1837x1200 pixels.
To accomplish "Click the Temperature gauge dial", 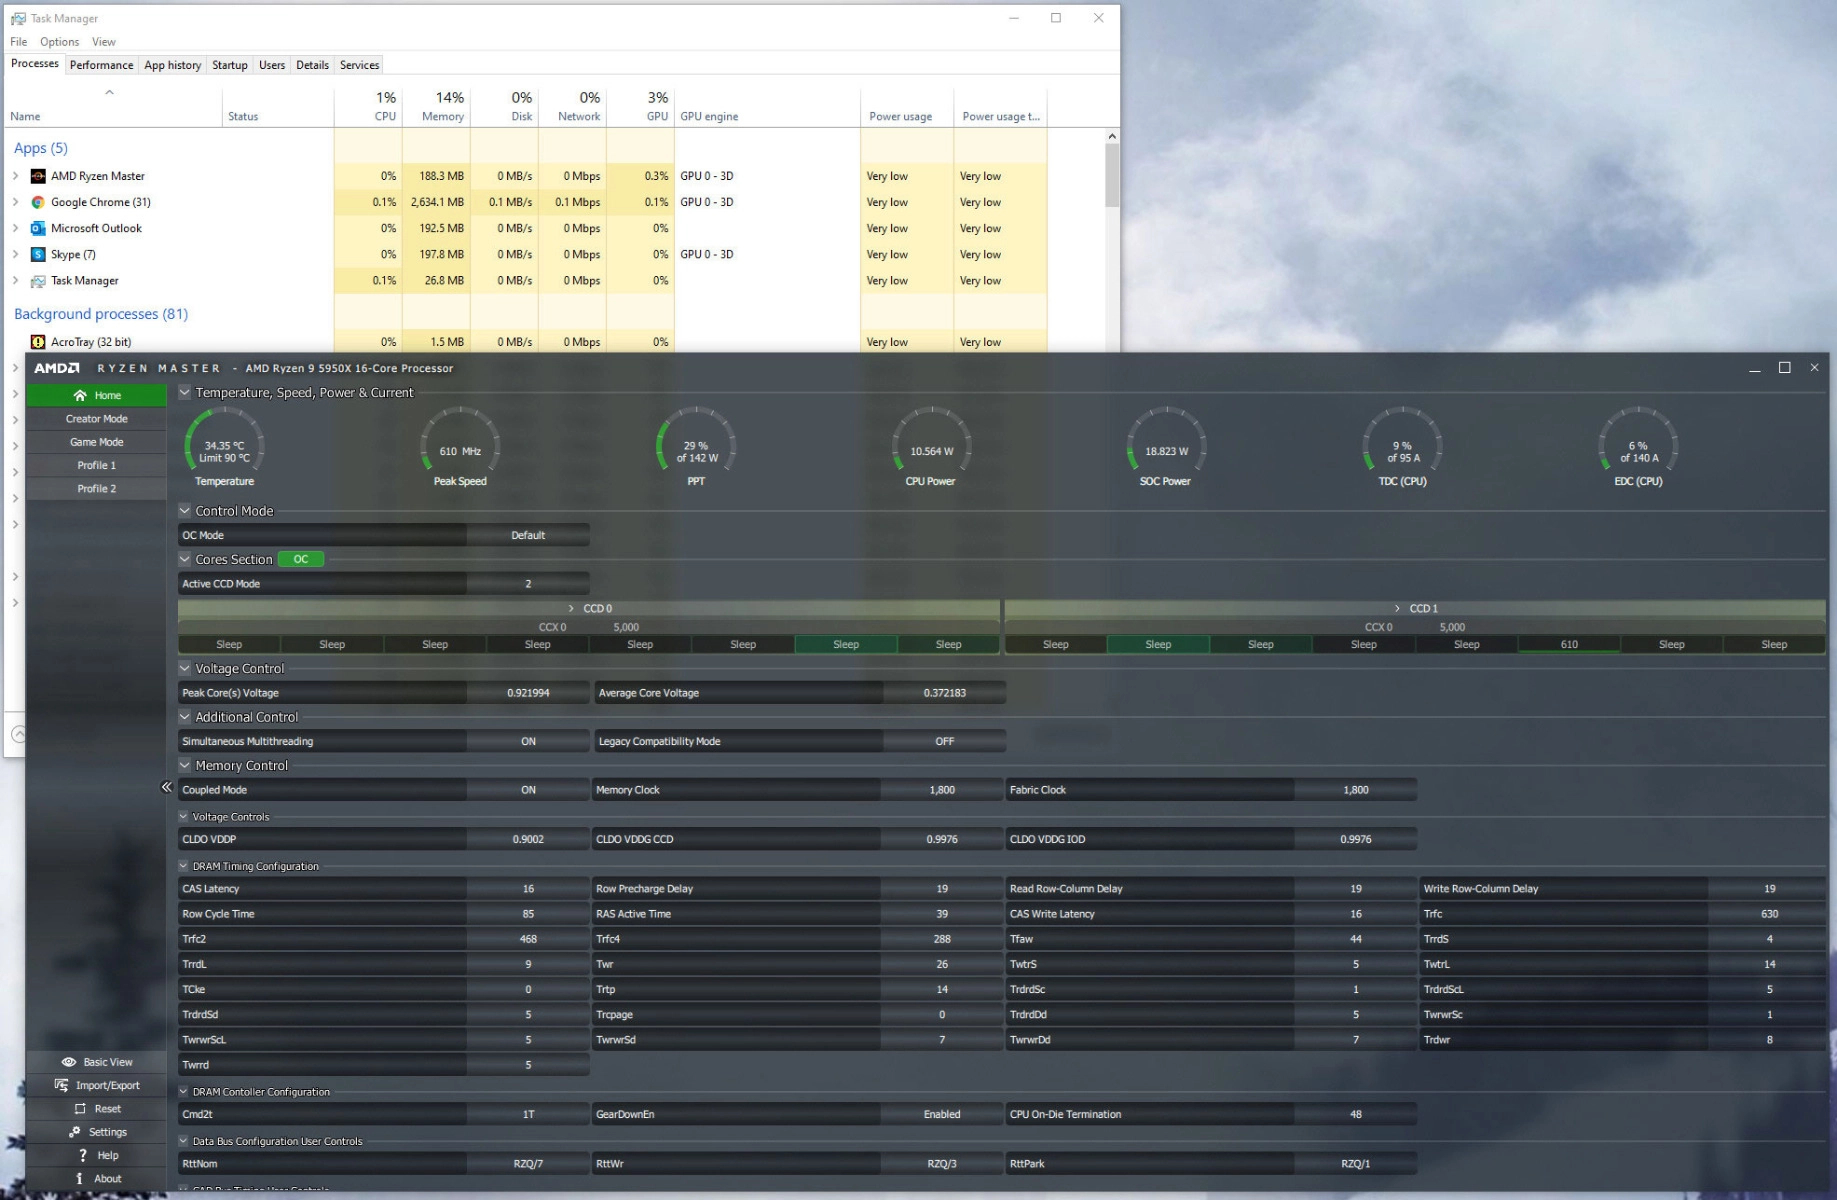I will 224,445.
